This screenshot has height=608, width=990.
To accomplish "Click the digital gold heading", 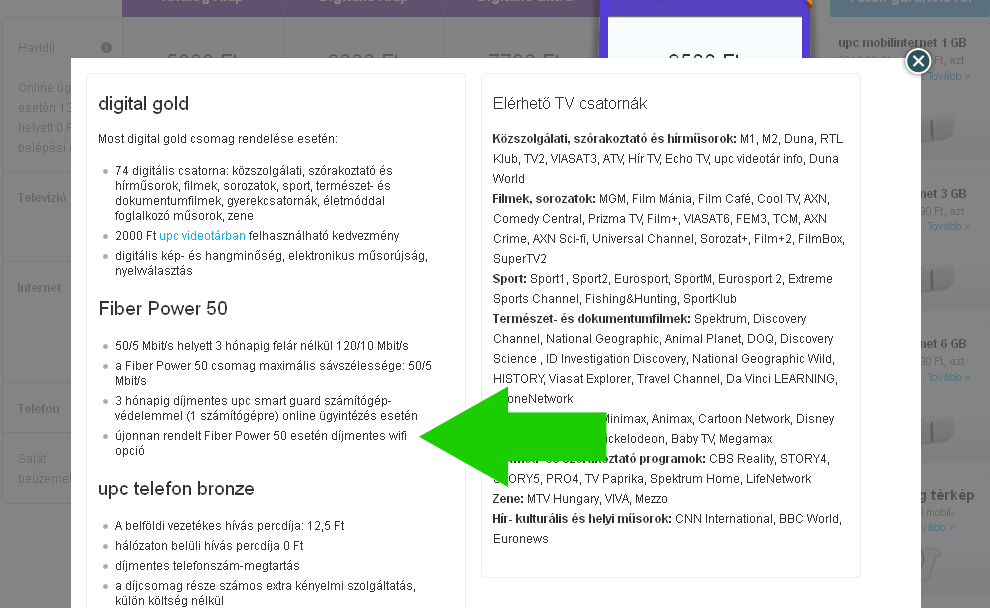I will [x=143, y=104].
